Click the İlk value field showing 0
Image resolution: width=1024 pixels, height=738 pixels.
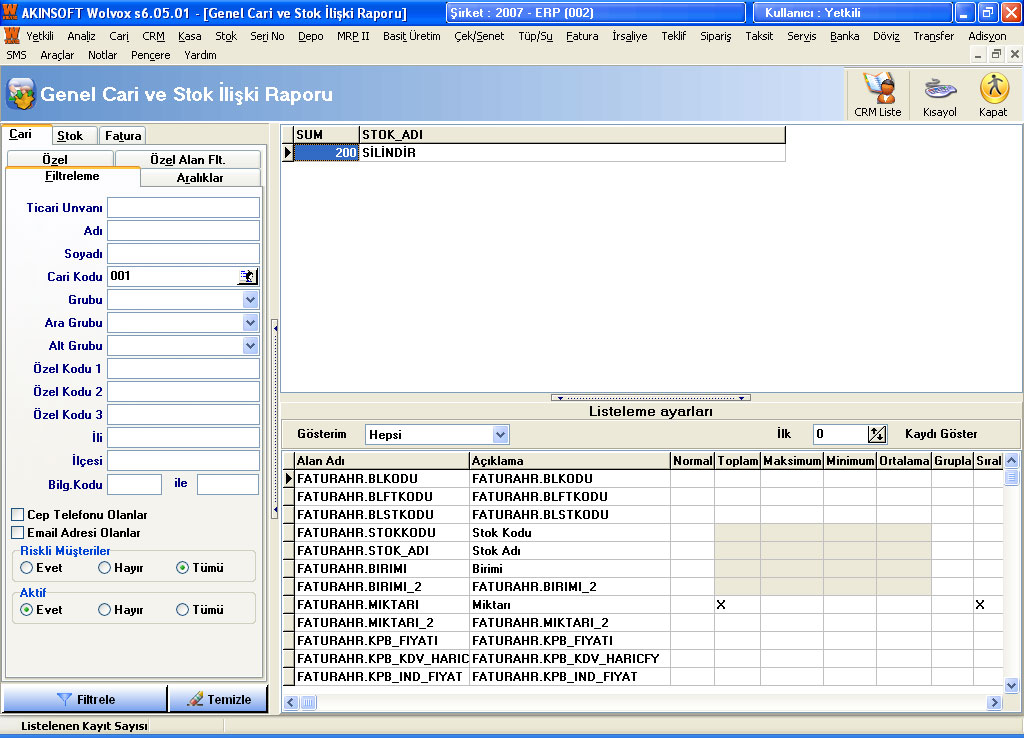[840, 434]
